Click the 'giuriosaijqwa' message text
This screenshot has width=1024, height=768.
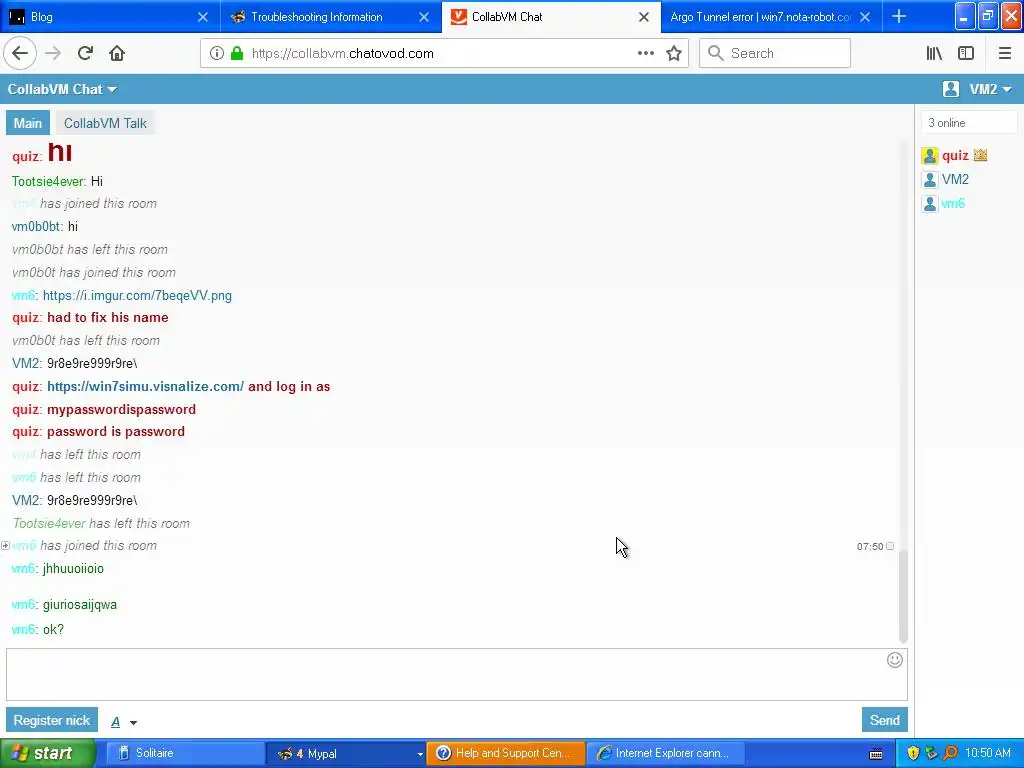(x=80, y=605)
